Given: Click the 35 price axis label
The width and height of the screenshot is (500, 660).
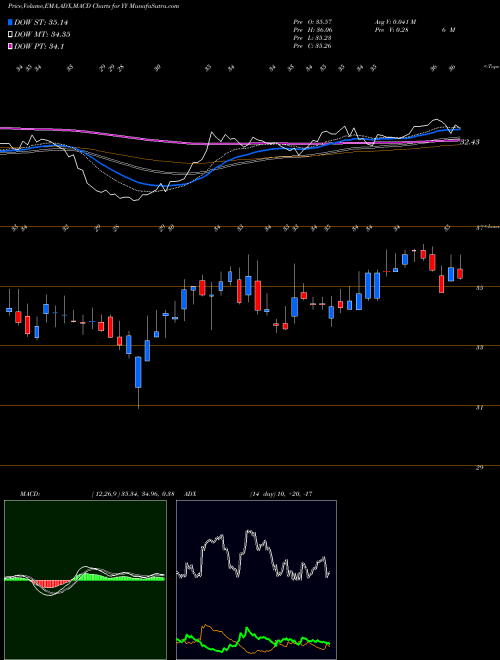Looking at the screenshot, I should tap(479, 288).
